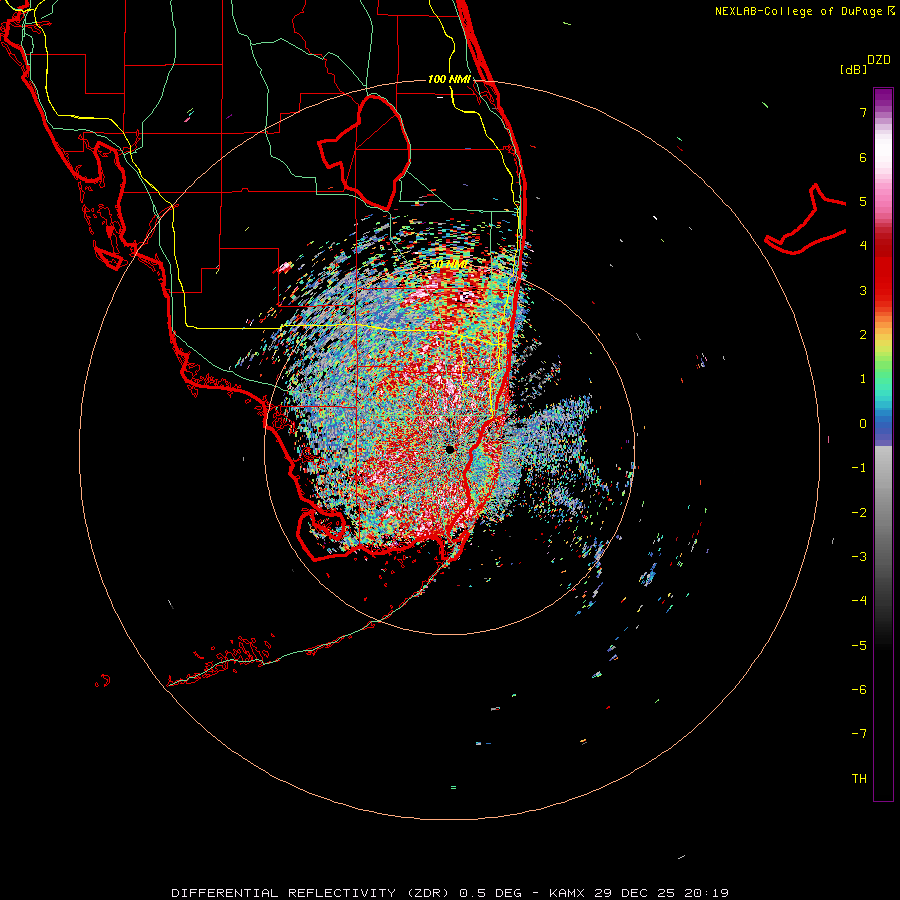Screen dimensions: 900x900
Task: Click the DZD label above the color scale
Action: pyautogui.click(x=879, y=60)
